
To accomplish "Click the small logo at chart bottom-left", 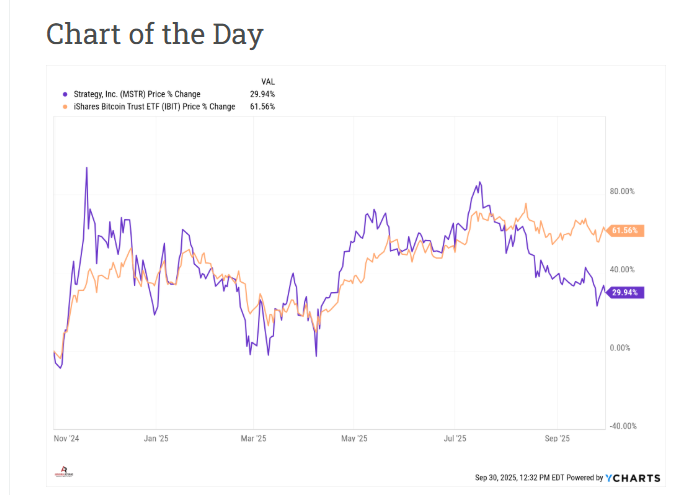I will click(65, 472).
